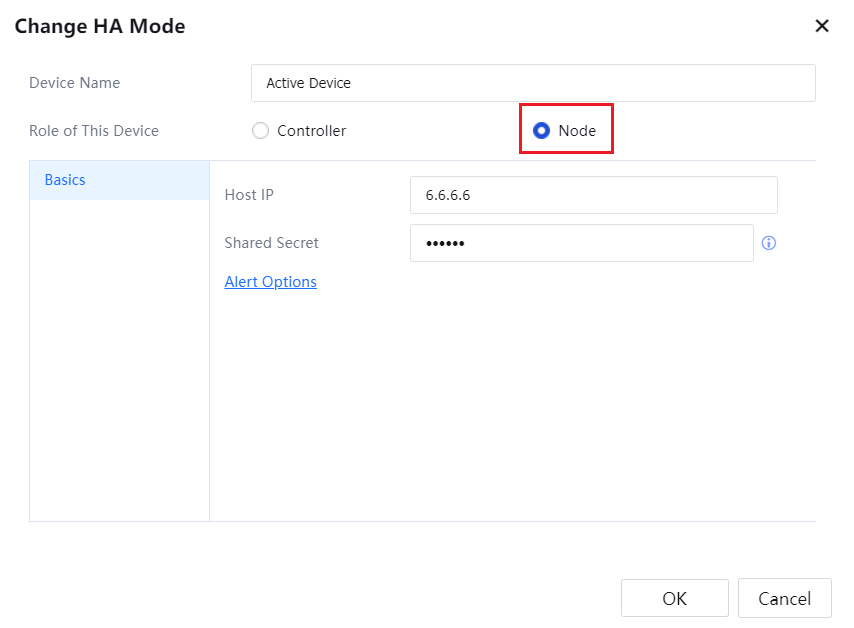Click the Role of This Device label
This screenshot has width=854, height=628.
coord(94,131)
